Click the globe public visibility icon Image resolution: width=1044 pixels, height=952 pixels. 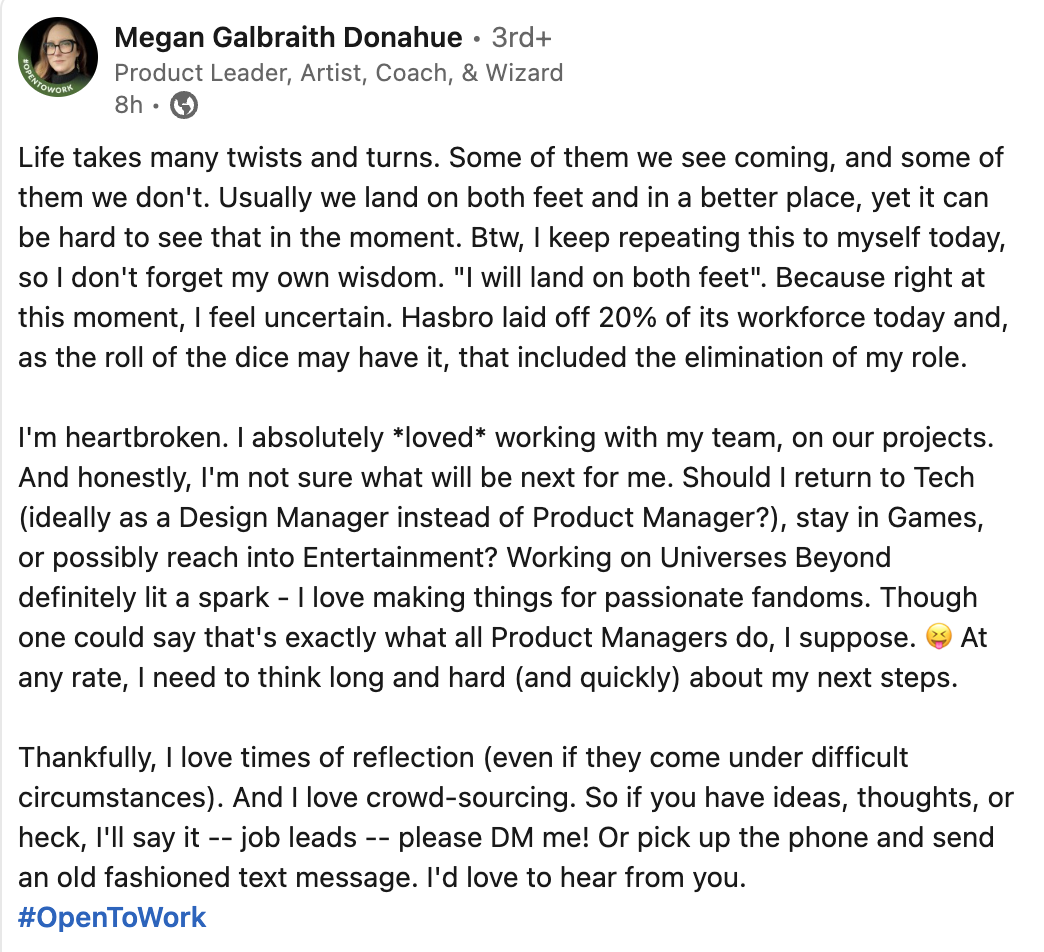[184, 105]
